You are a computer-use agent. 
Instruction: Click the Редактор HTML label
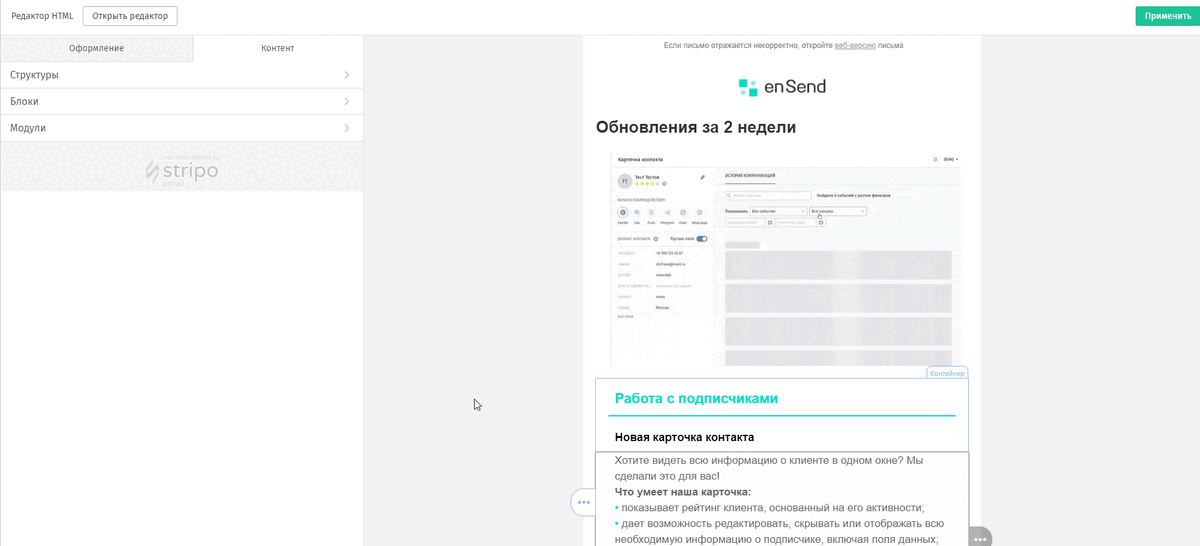pyautogui.click(x=42, y=16)
